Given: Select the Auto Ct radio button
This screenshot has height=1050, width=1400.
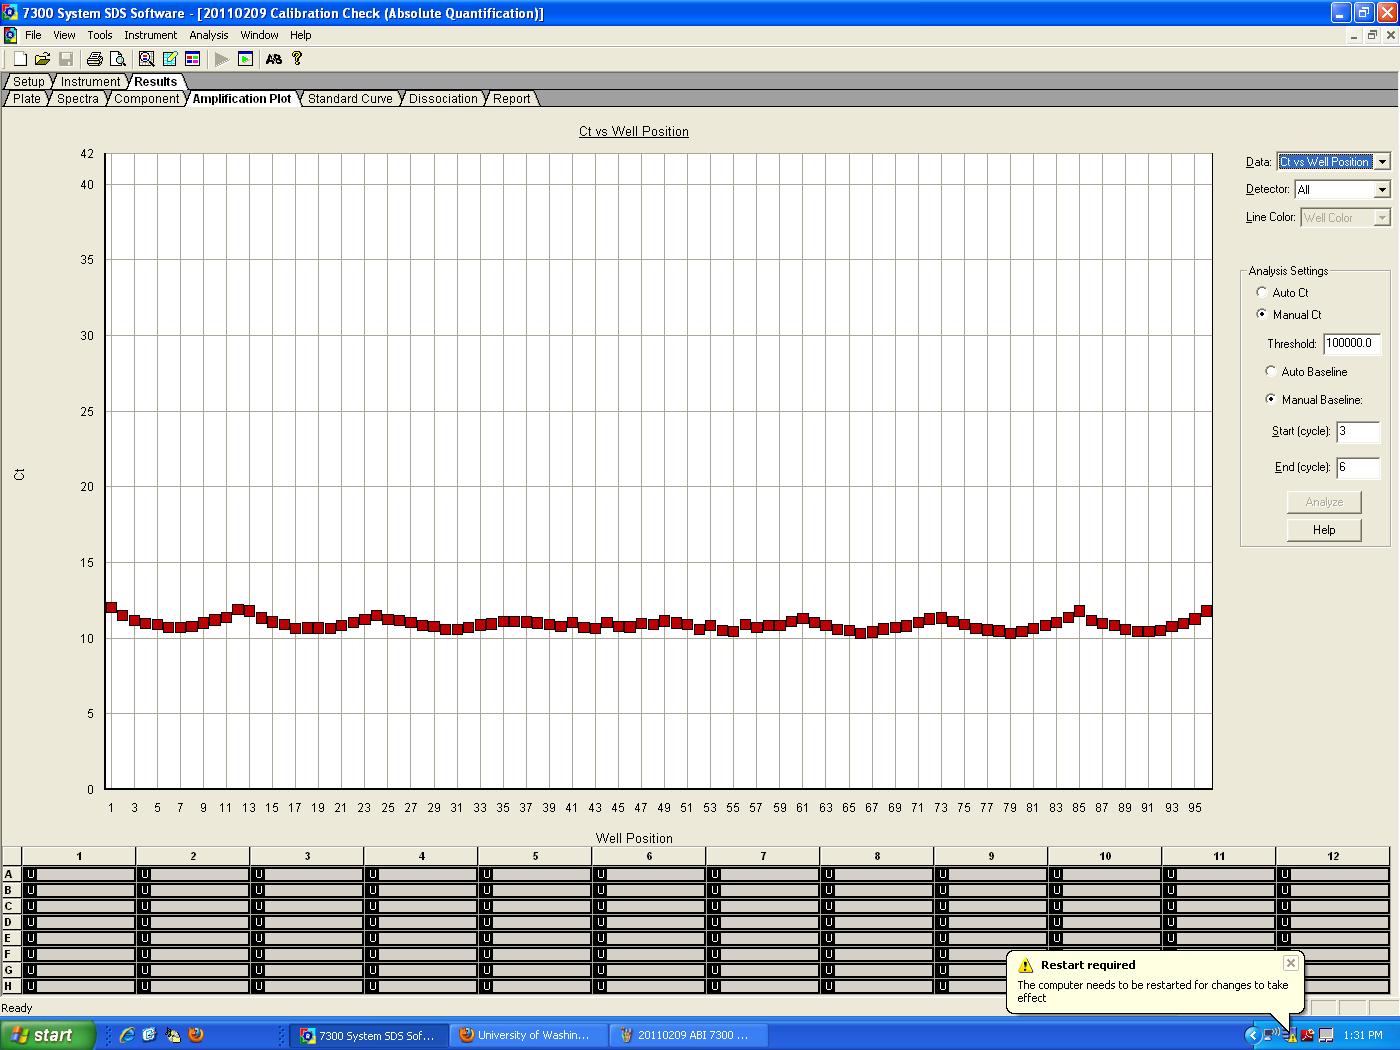Looking at the screenshot, I should pyautogui.click(x=1262, y=292).
